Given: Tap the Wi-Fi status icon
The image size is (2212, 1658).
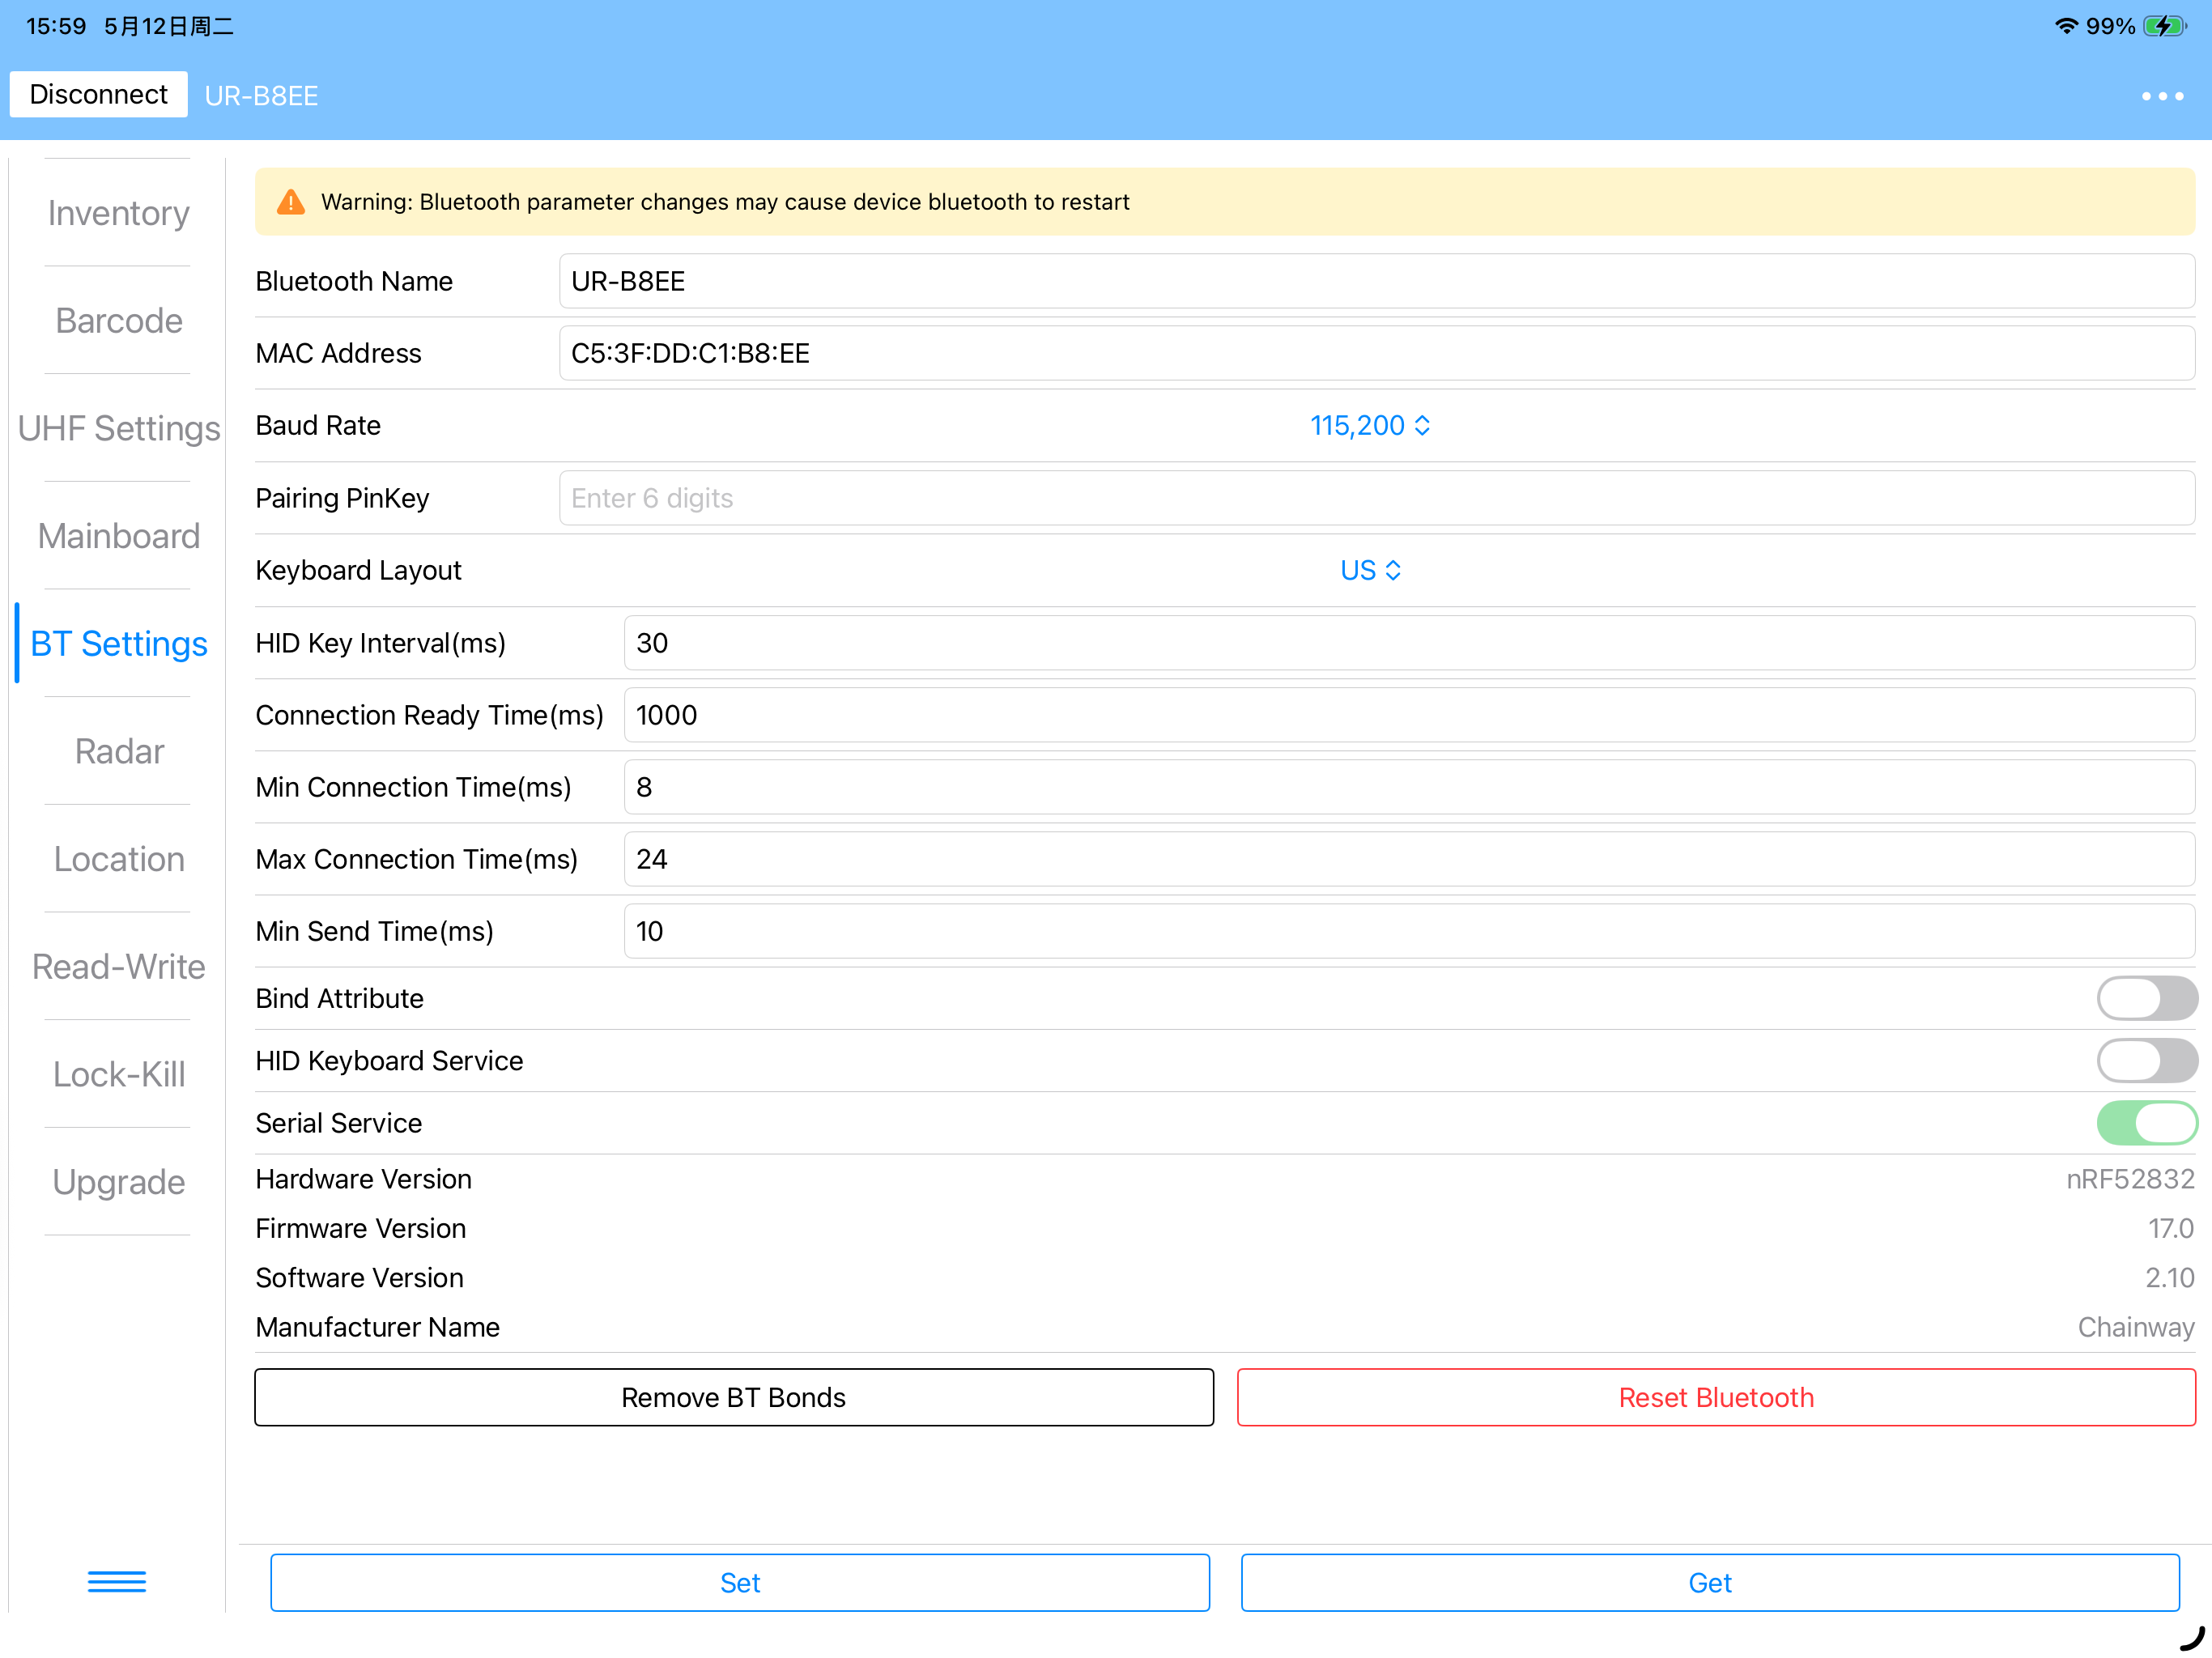Looking at the screenshot, I should pos(2066,26).
